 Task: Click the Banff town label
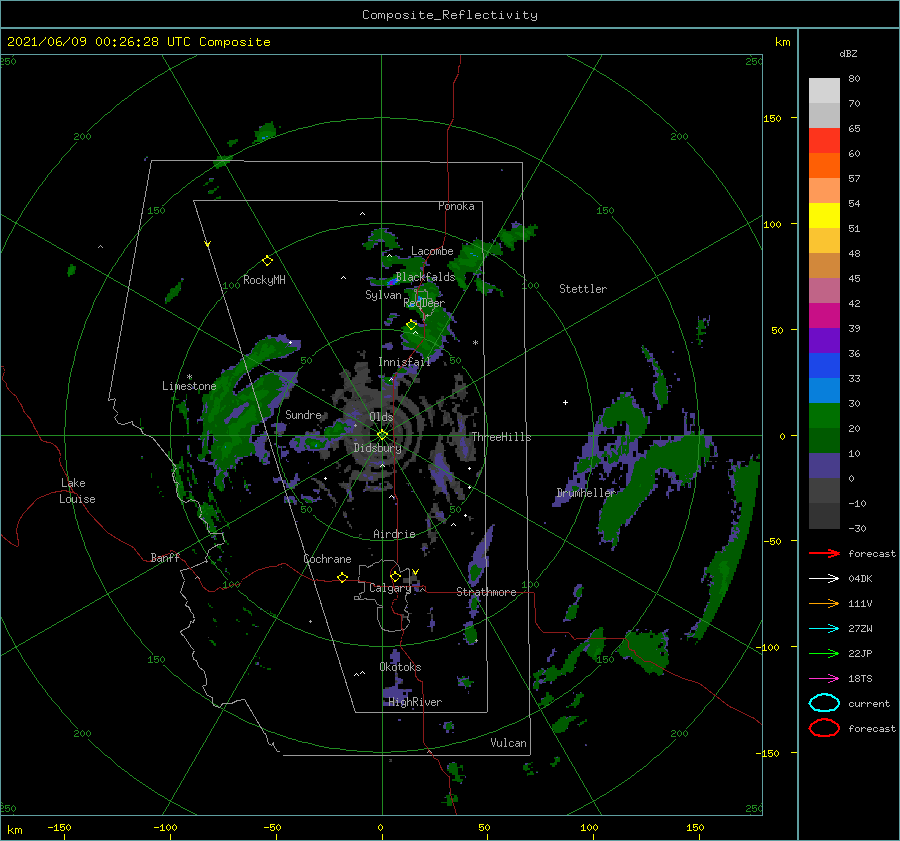point(165,558)
